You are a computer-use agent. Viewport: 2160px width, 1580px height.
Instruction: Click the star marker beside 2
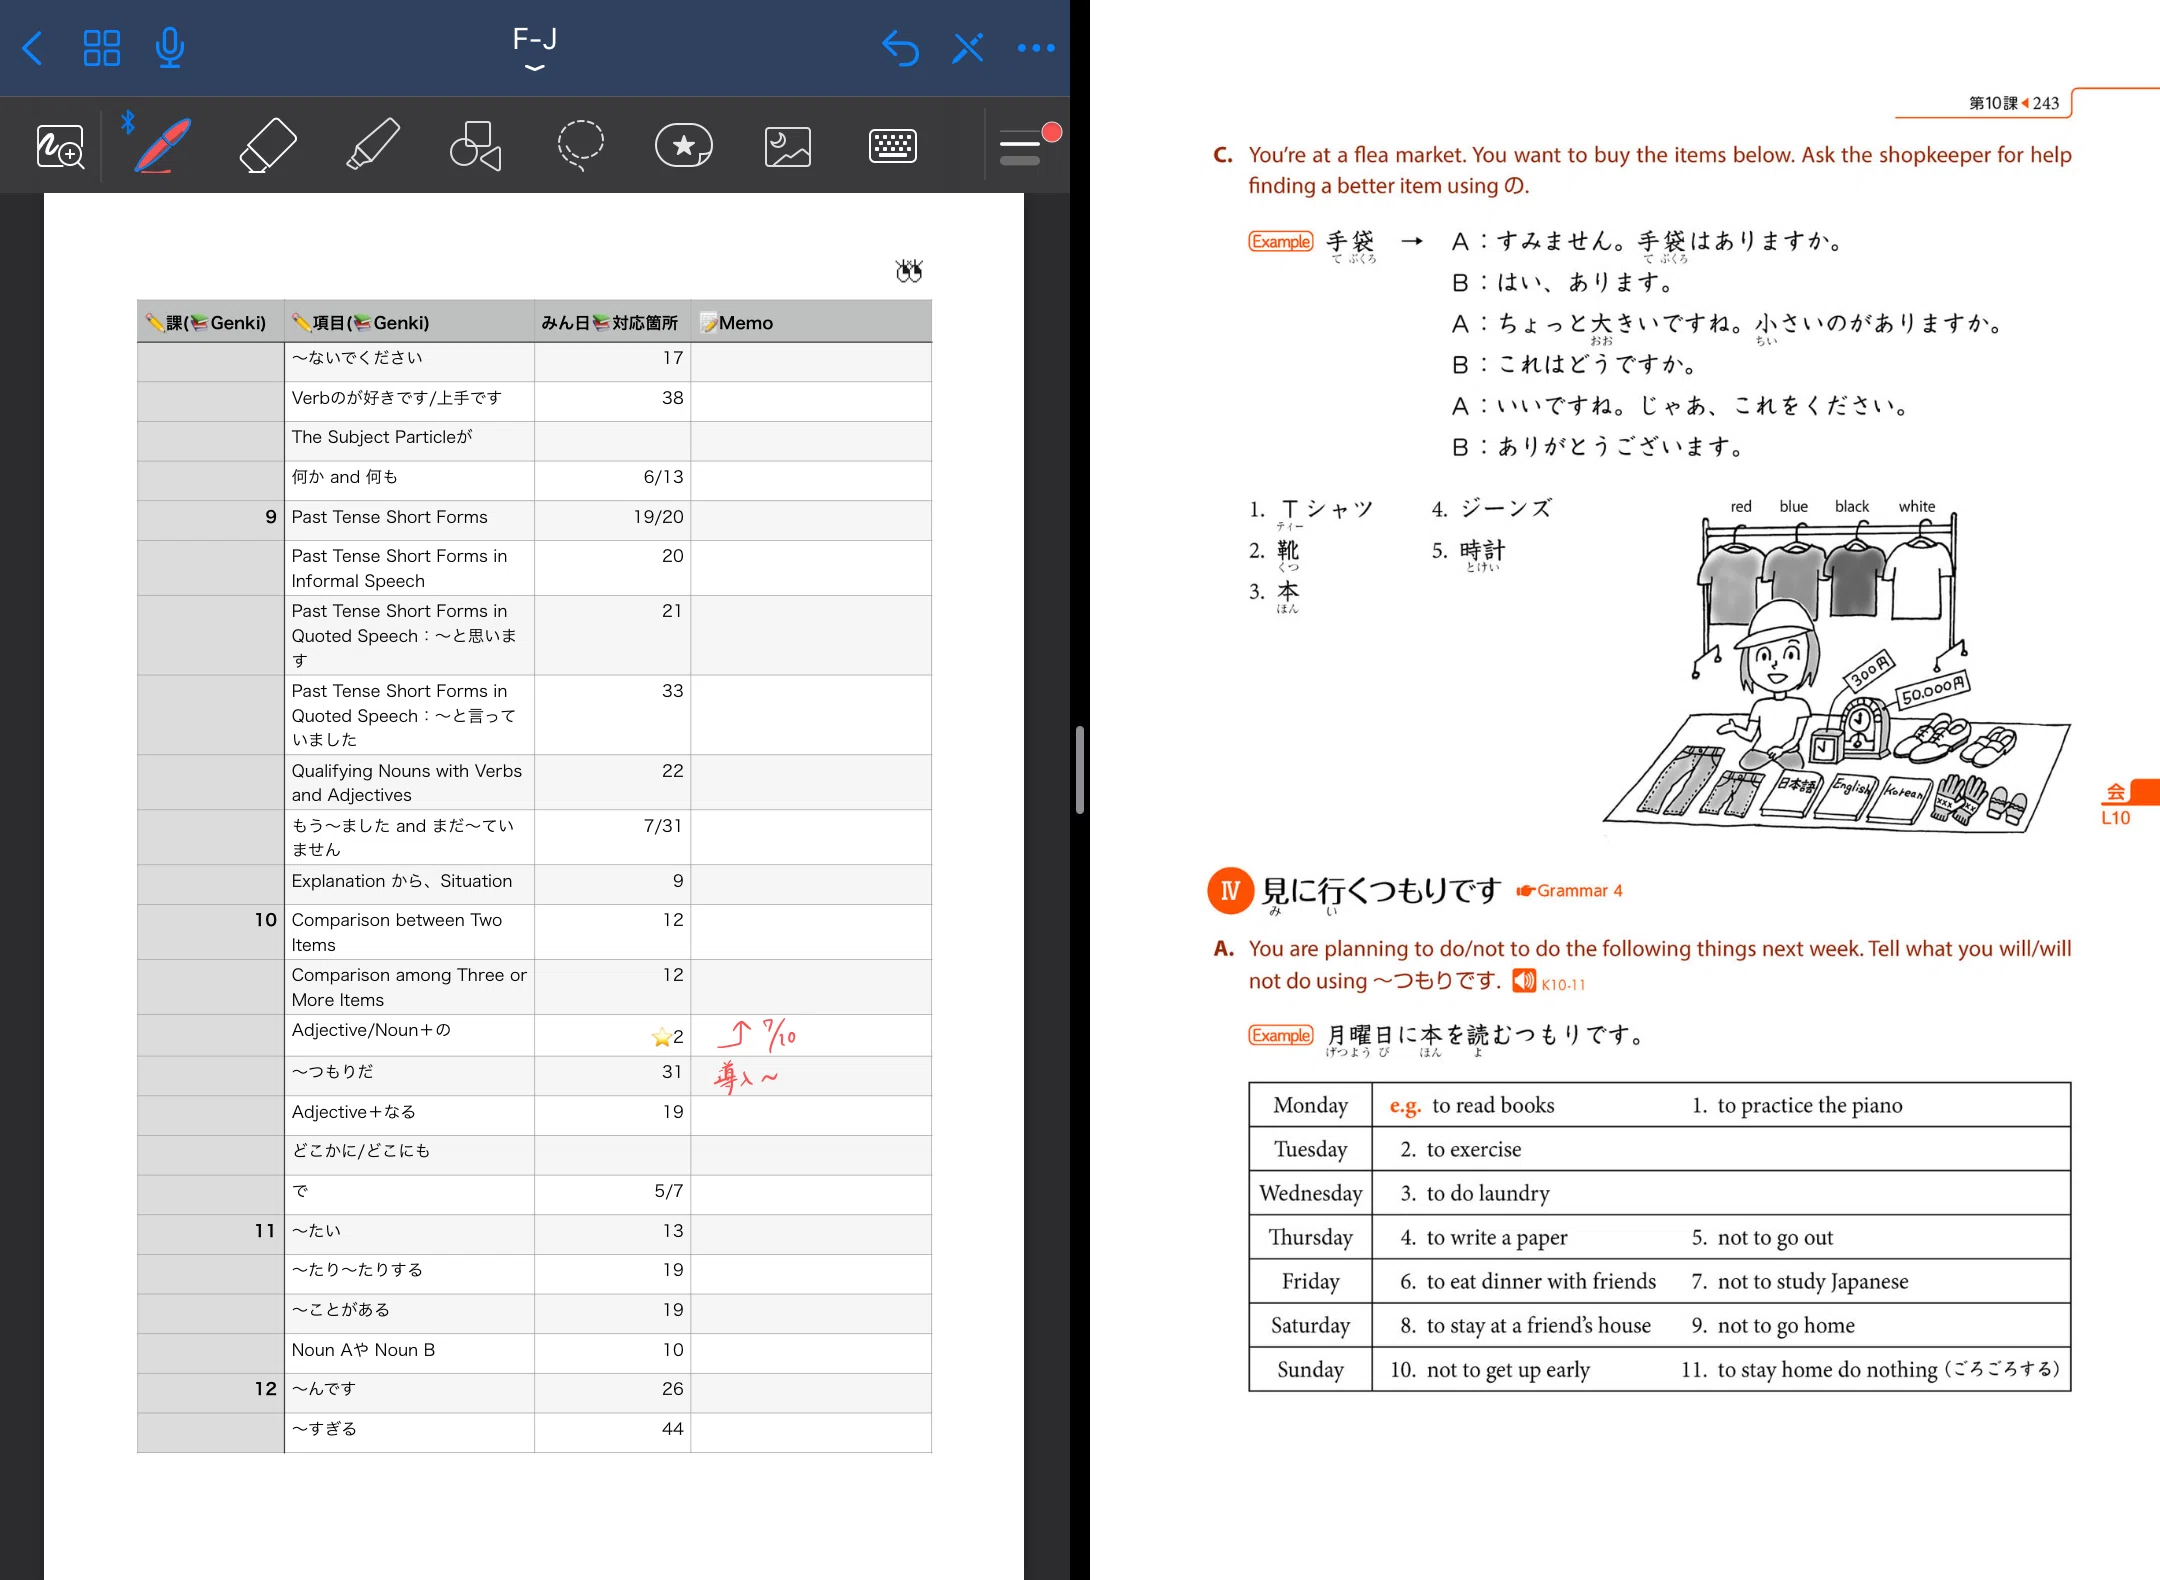pyautogui.click(x=661, y=1037)
